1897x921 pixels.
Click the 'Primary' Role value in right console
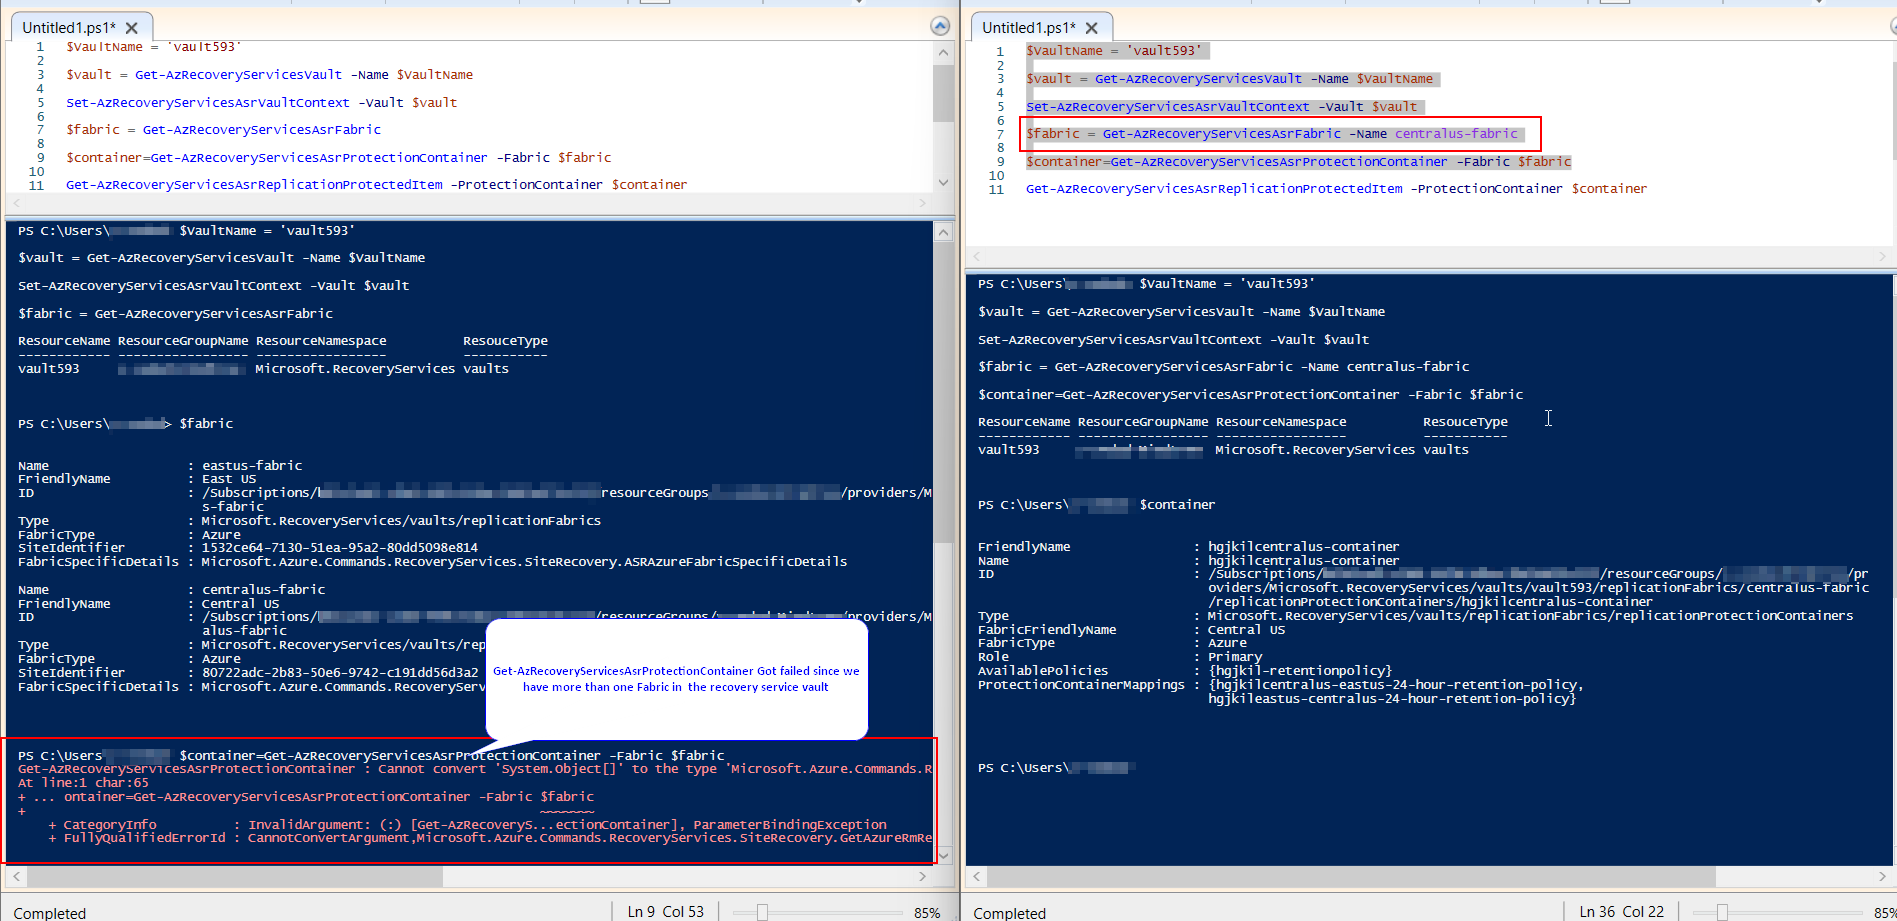[1235, 657]
